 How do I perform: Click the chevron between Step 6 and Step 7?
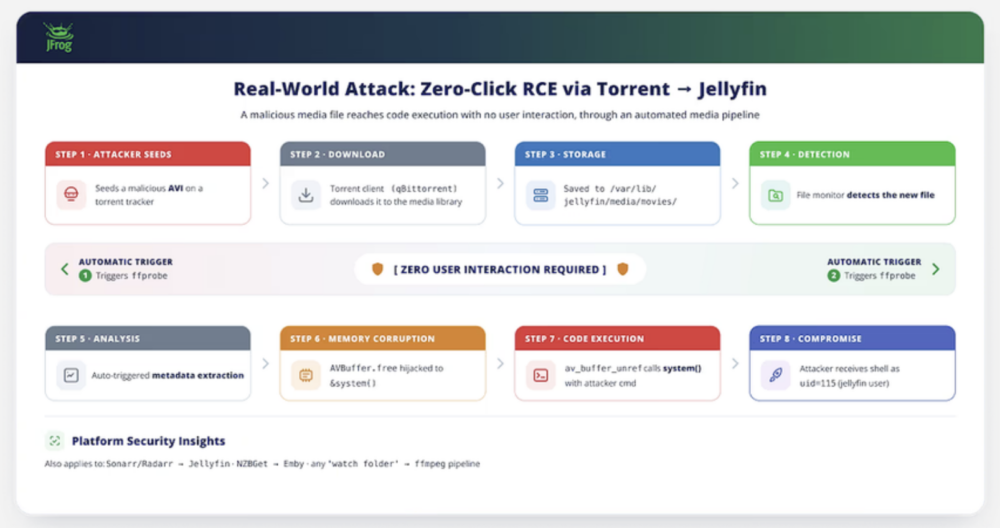pyautogui.click(x=500, y=363)
